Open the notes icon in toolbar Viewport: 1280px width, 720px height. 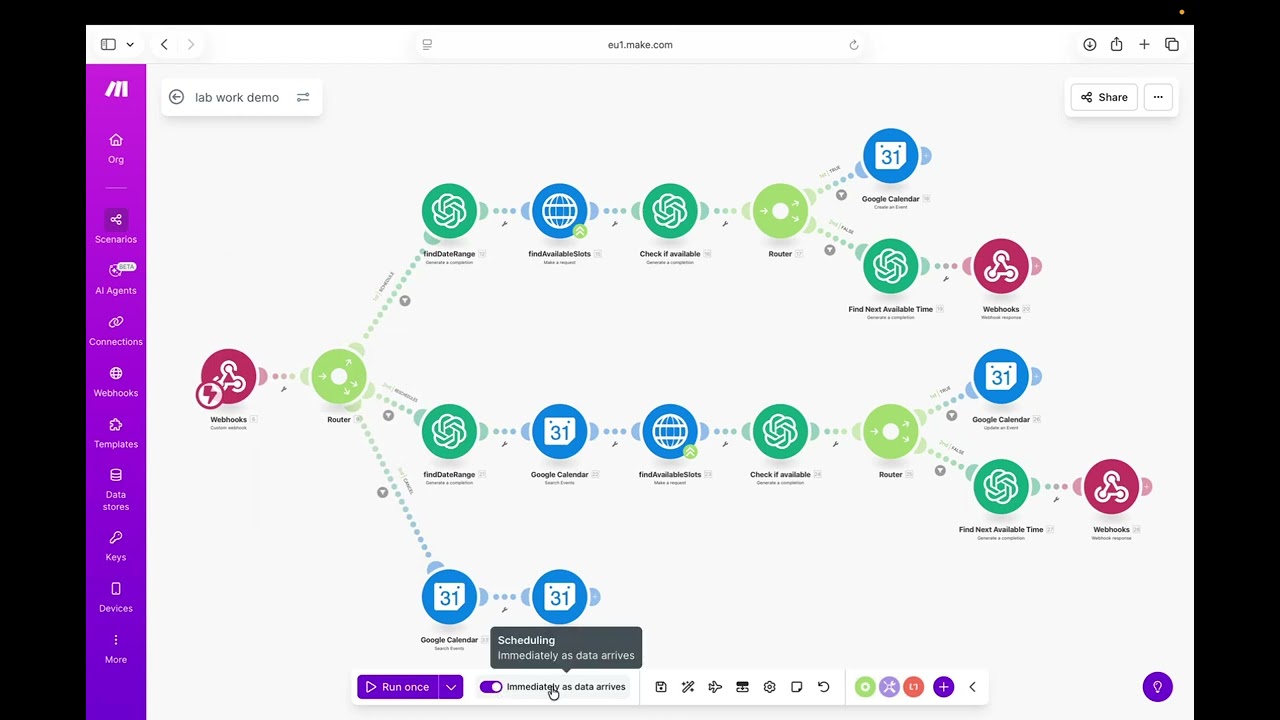(797, 687)
